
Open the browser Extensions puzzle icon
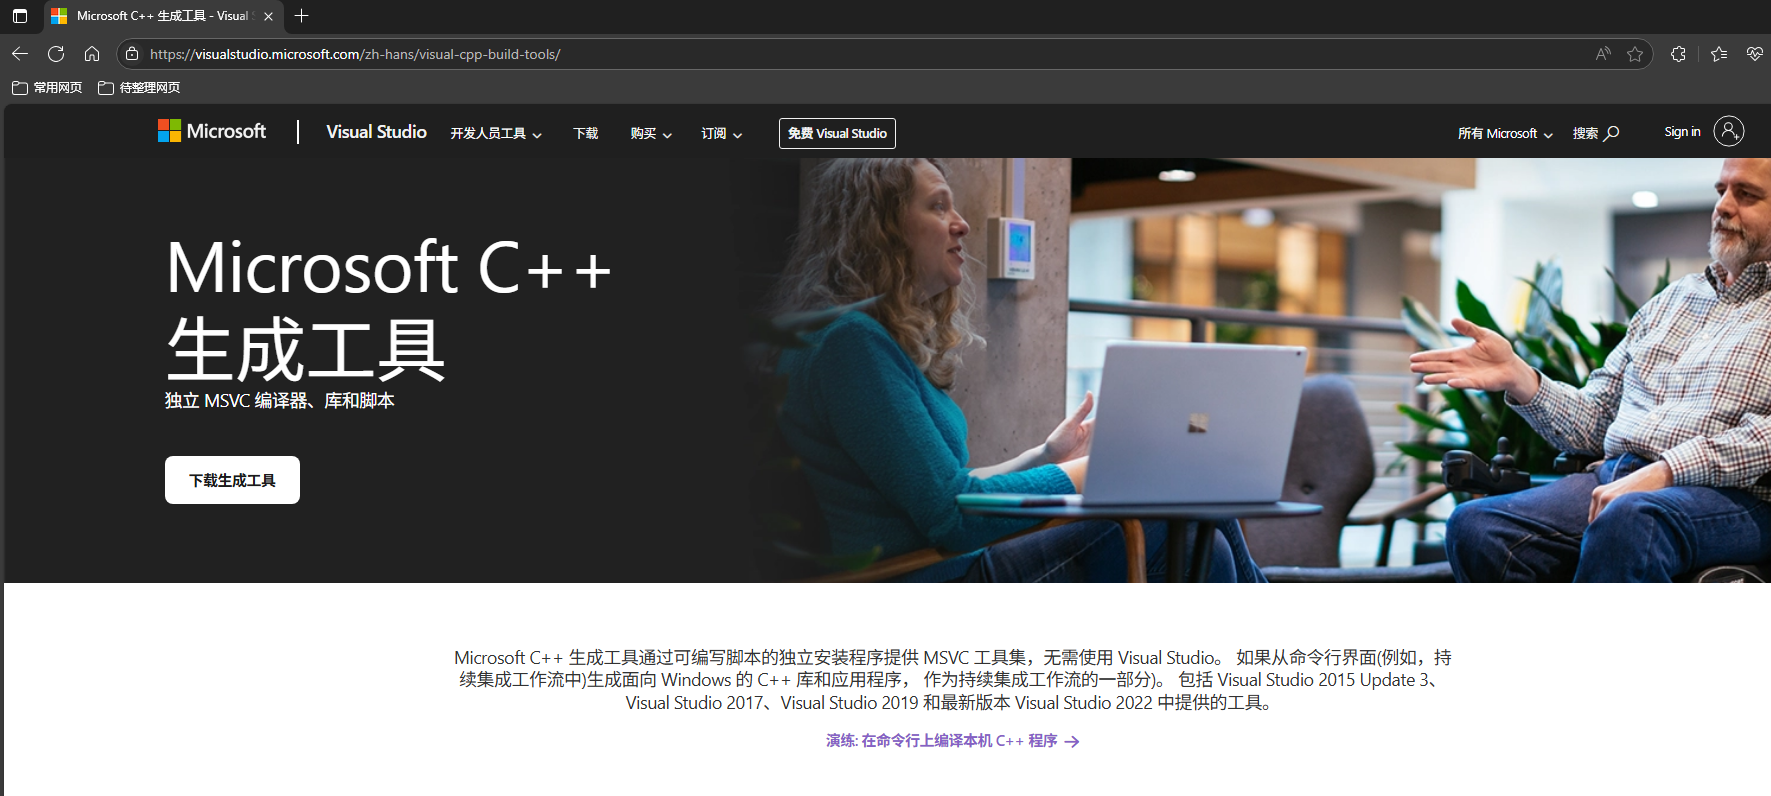pyautogui.click(x=1678, y=54)
